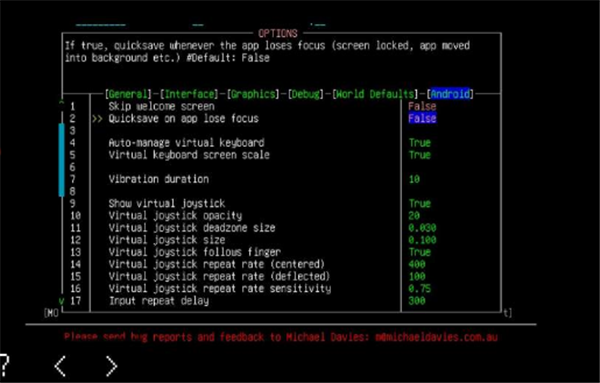
Task: Open Input repeat delay value 300
Action: click(417, 301)
